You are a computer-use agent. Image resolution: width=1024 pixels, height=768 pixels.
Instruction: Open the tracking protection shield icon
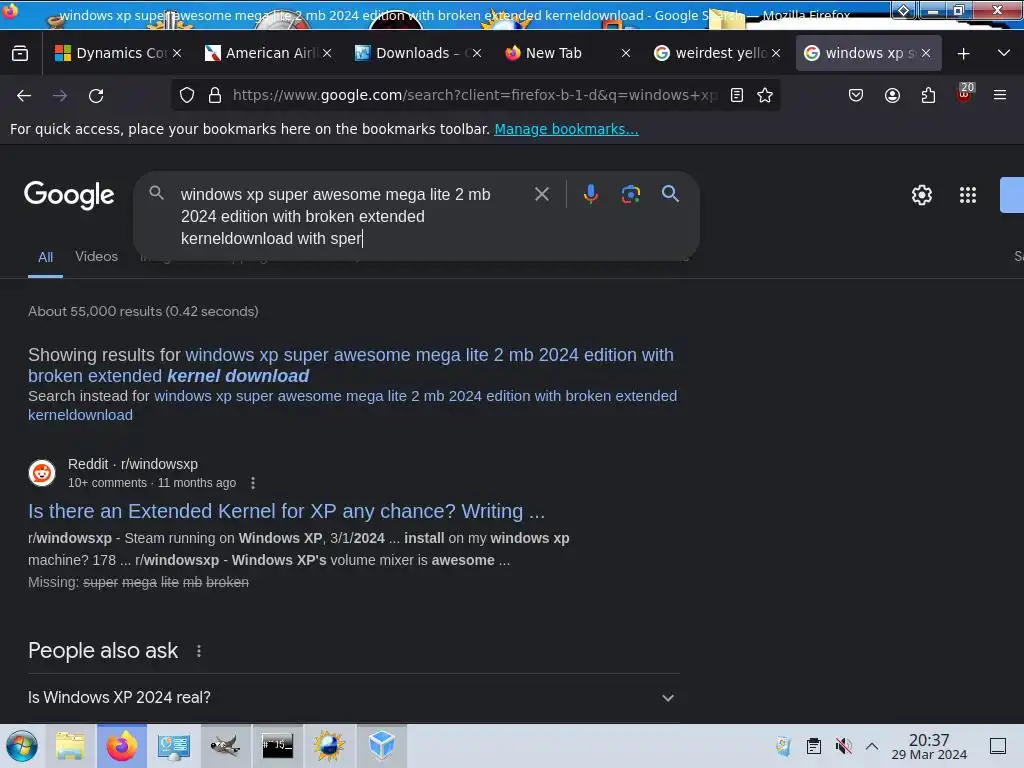coord(187,95)
